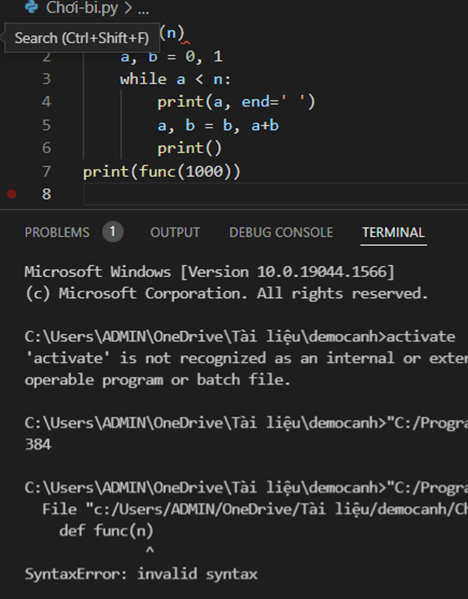Place cursor on empty line 8
This screenshot has height=599, width=468.
[x=275, y=194]
